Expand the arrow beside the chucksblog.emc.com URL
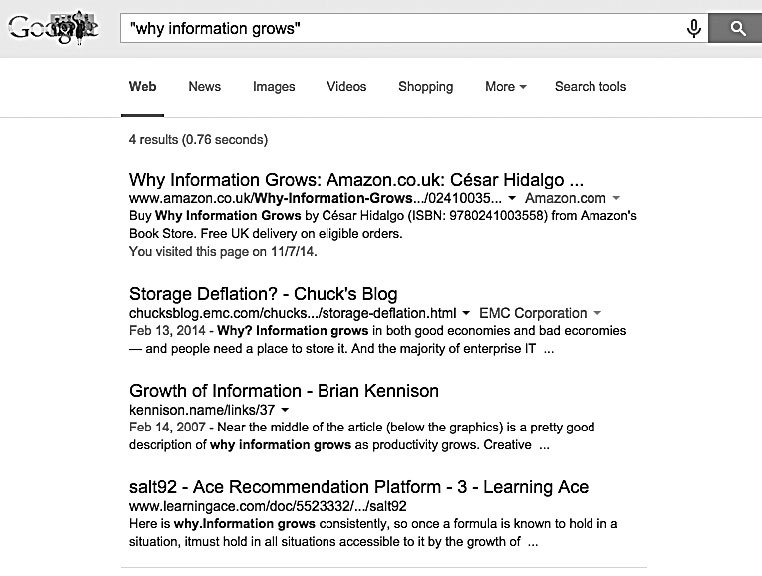 pos(468,313)
